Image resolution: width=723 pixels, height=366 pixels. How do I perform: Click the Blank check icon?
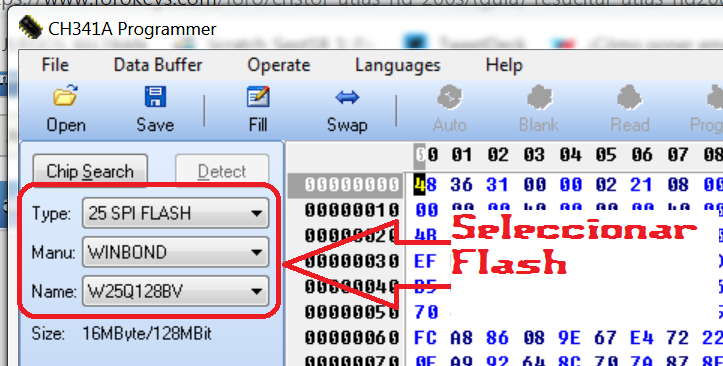539,97
